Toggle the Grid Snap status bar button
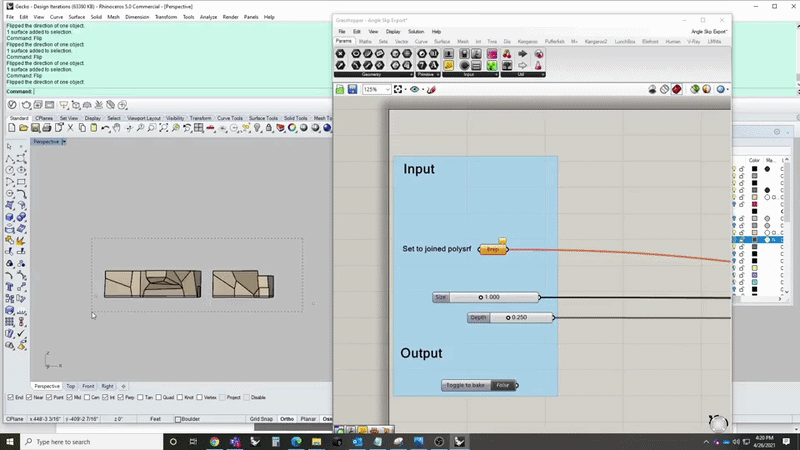The image size is (800, 450). (x=261, y=419)
